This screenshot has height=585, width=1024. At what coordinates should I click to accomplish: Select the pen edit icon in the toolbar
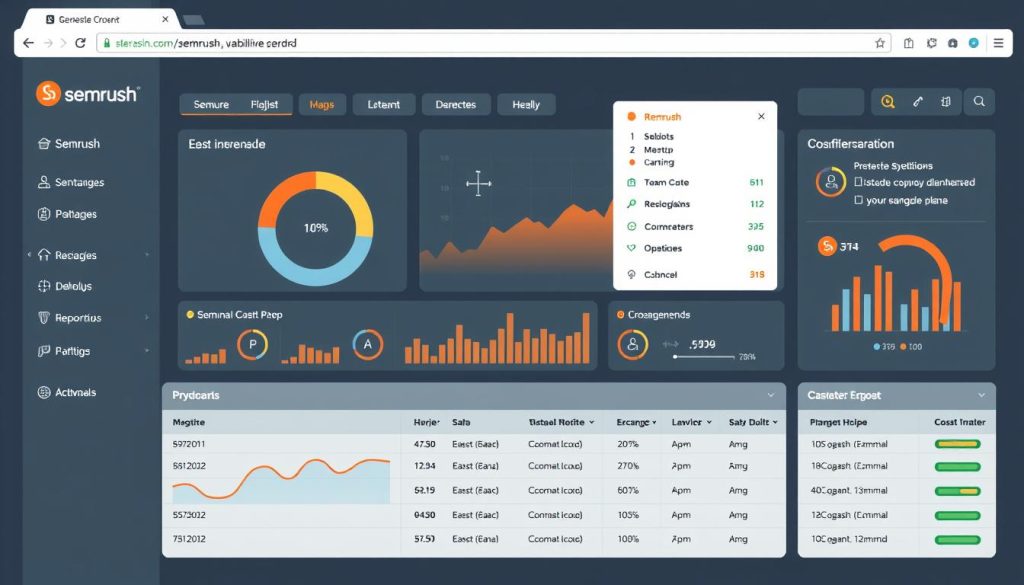click(918, 102)
